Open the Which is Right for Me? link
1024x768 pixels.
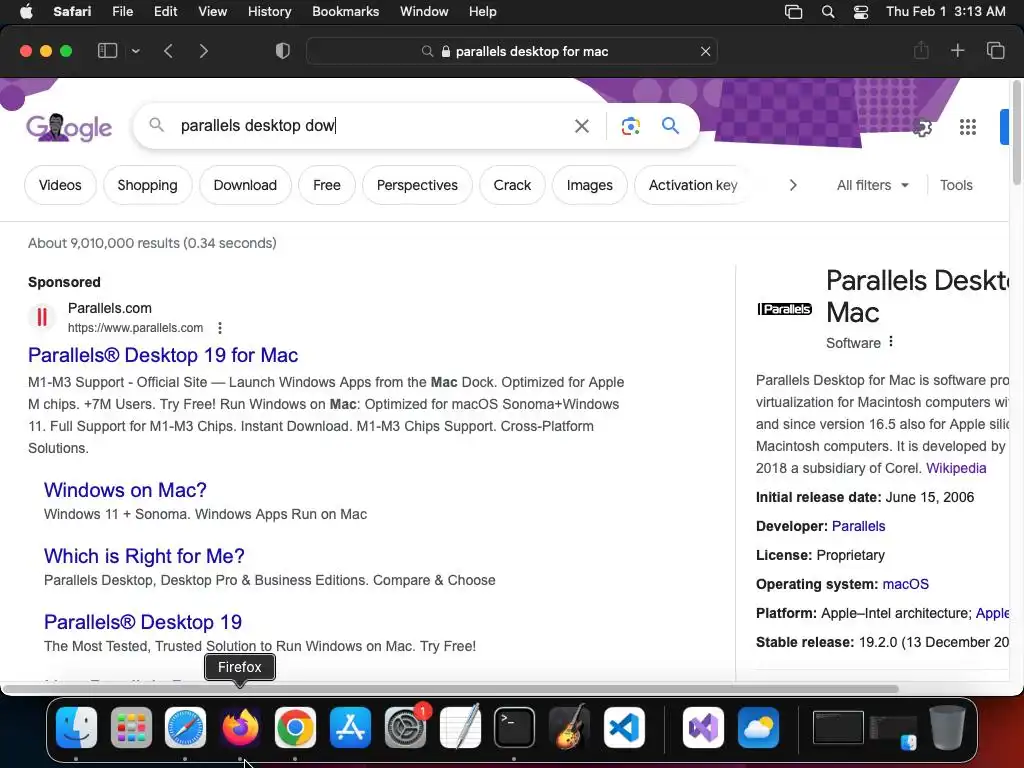click(144, 556)
